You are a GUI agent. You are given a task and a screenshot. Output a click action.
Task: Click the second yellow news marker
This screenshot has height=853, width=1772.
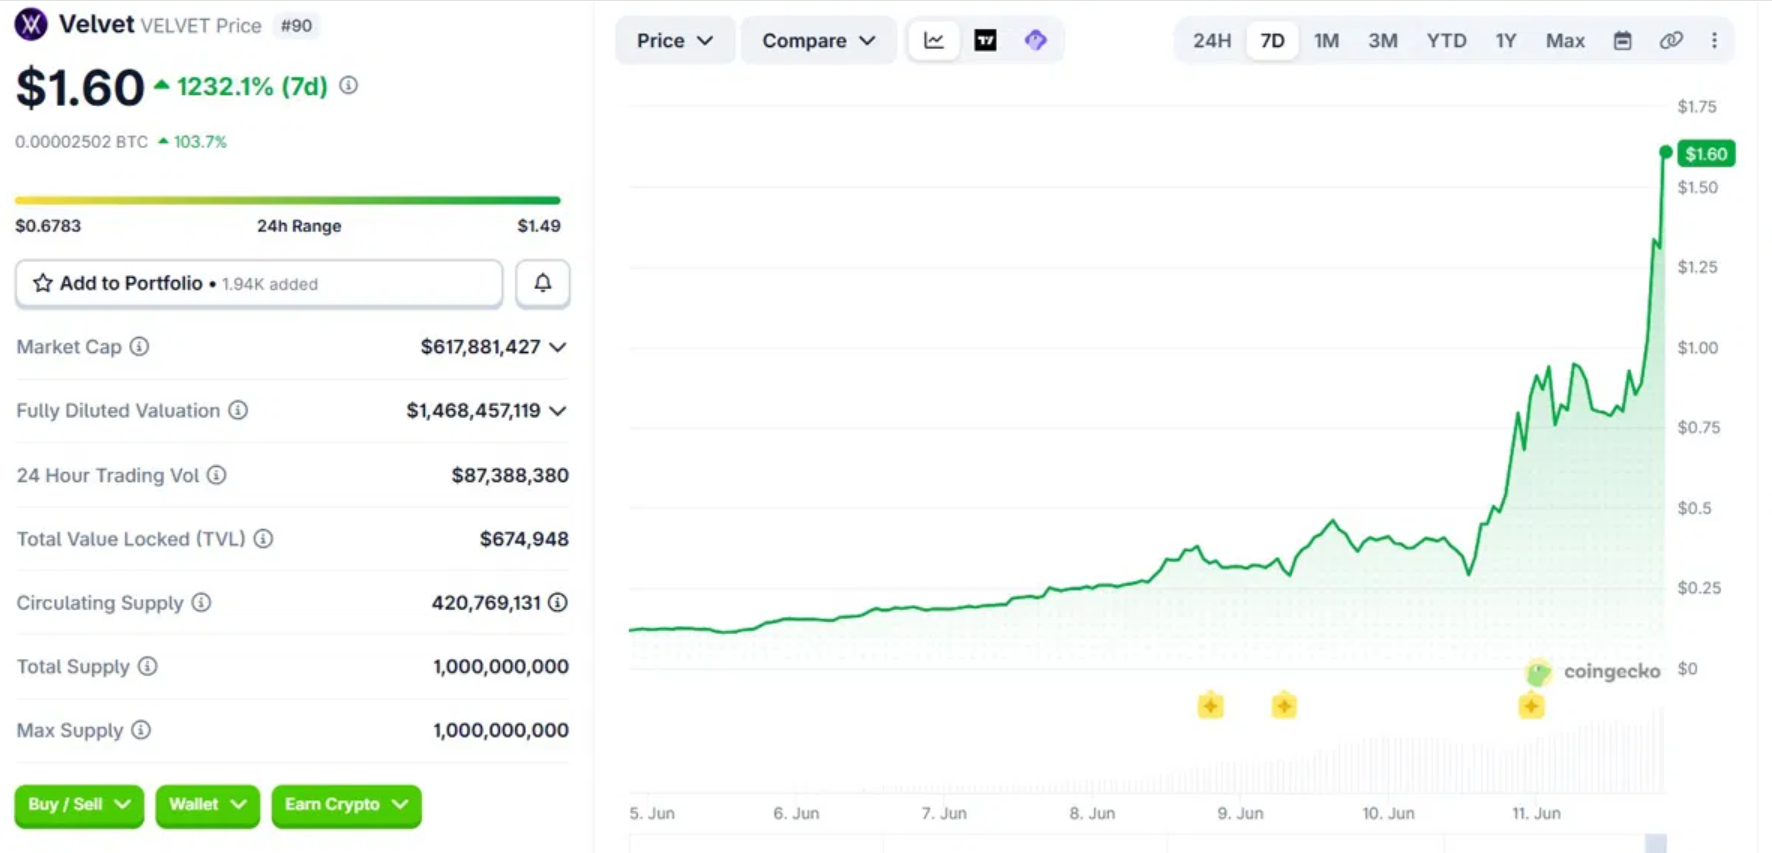pos(1284,706)
